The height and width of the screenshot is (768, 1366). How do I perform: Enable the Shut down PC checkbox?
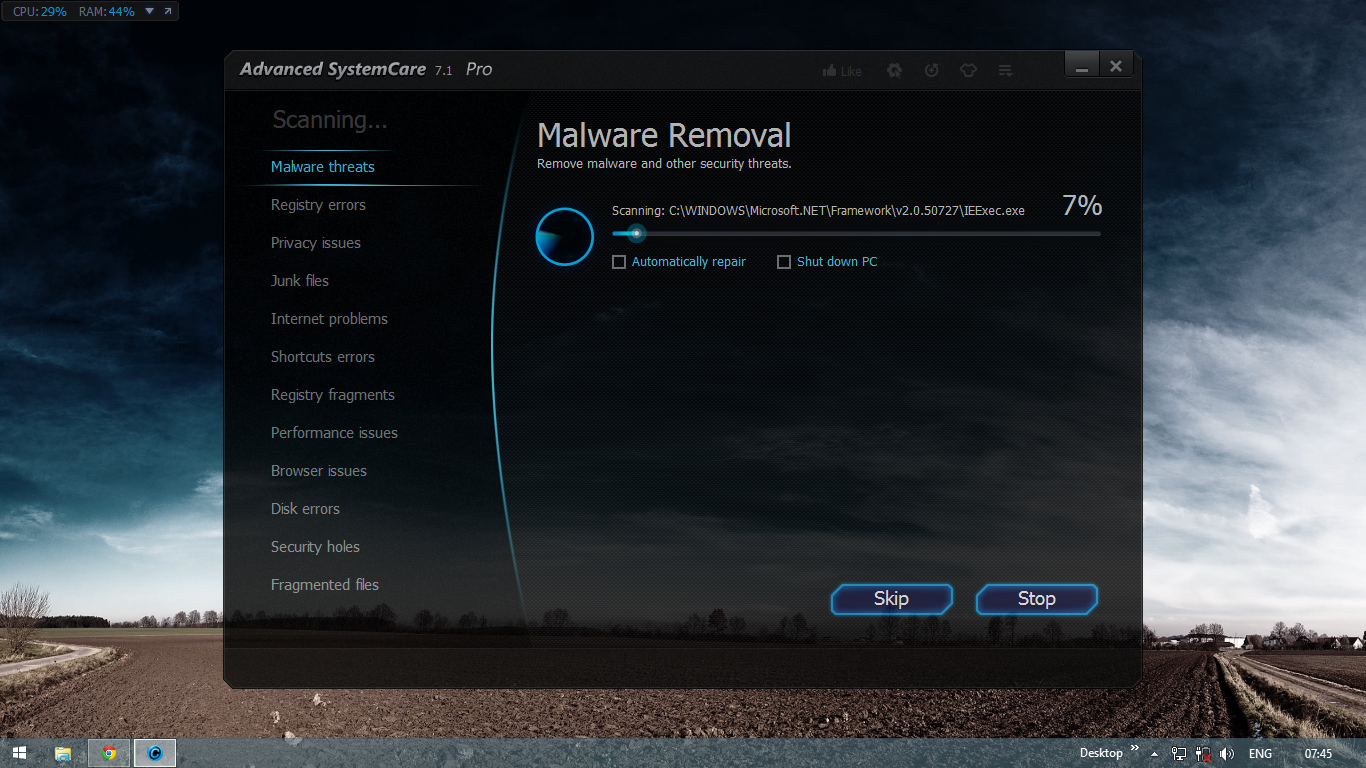point(784,261)
